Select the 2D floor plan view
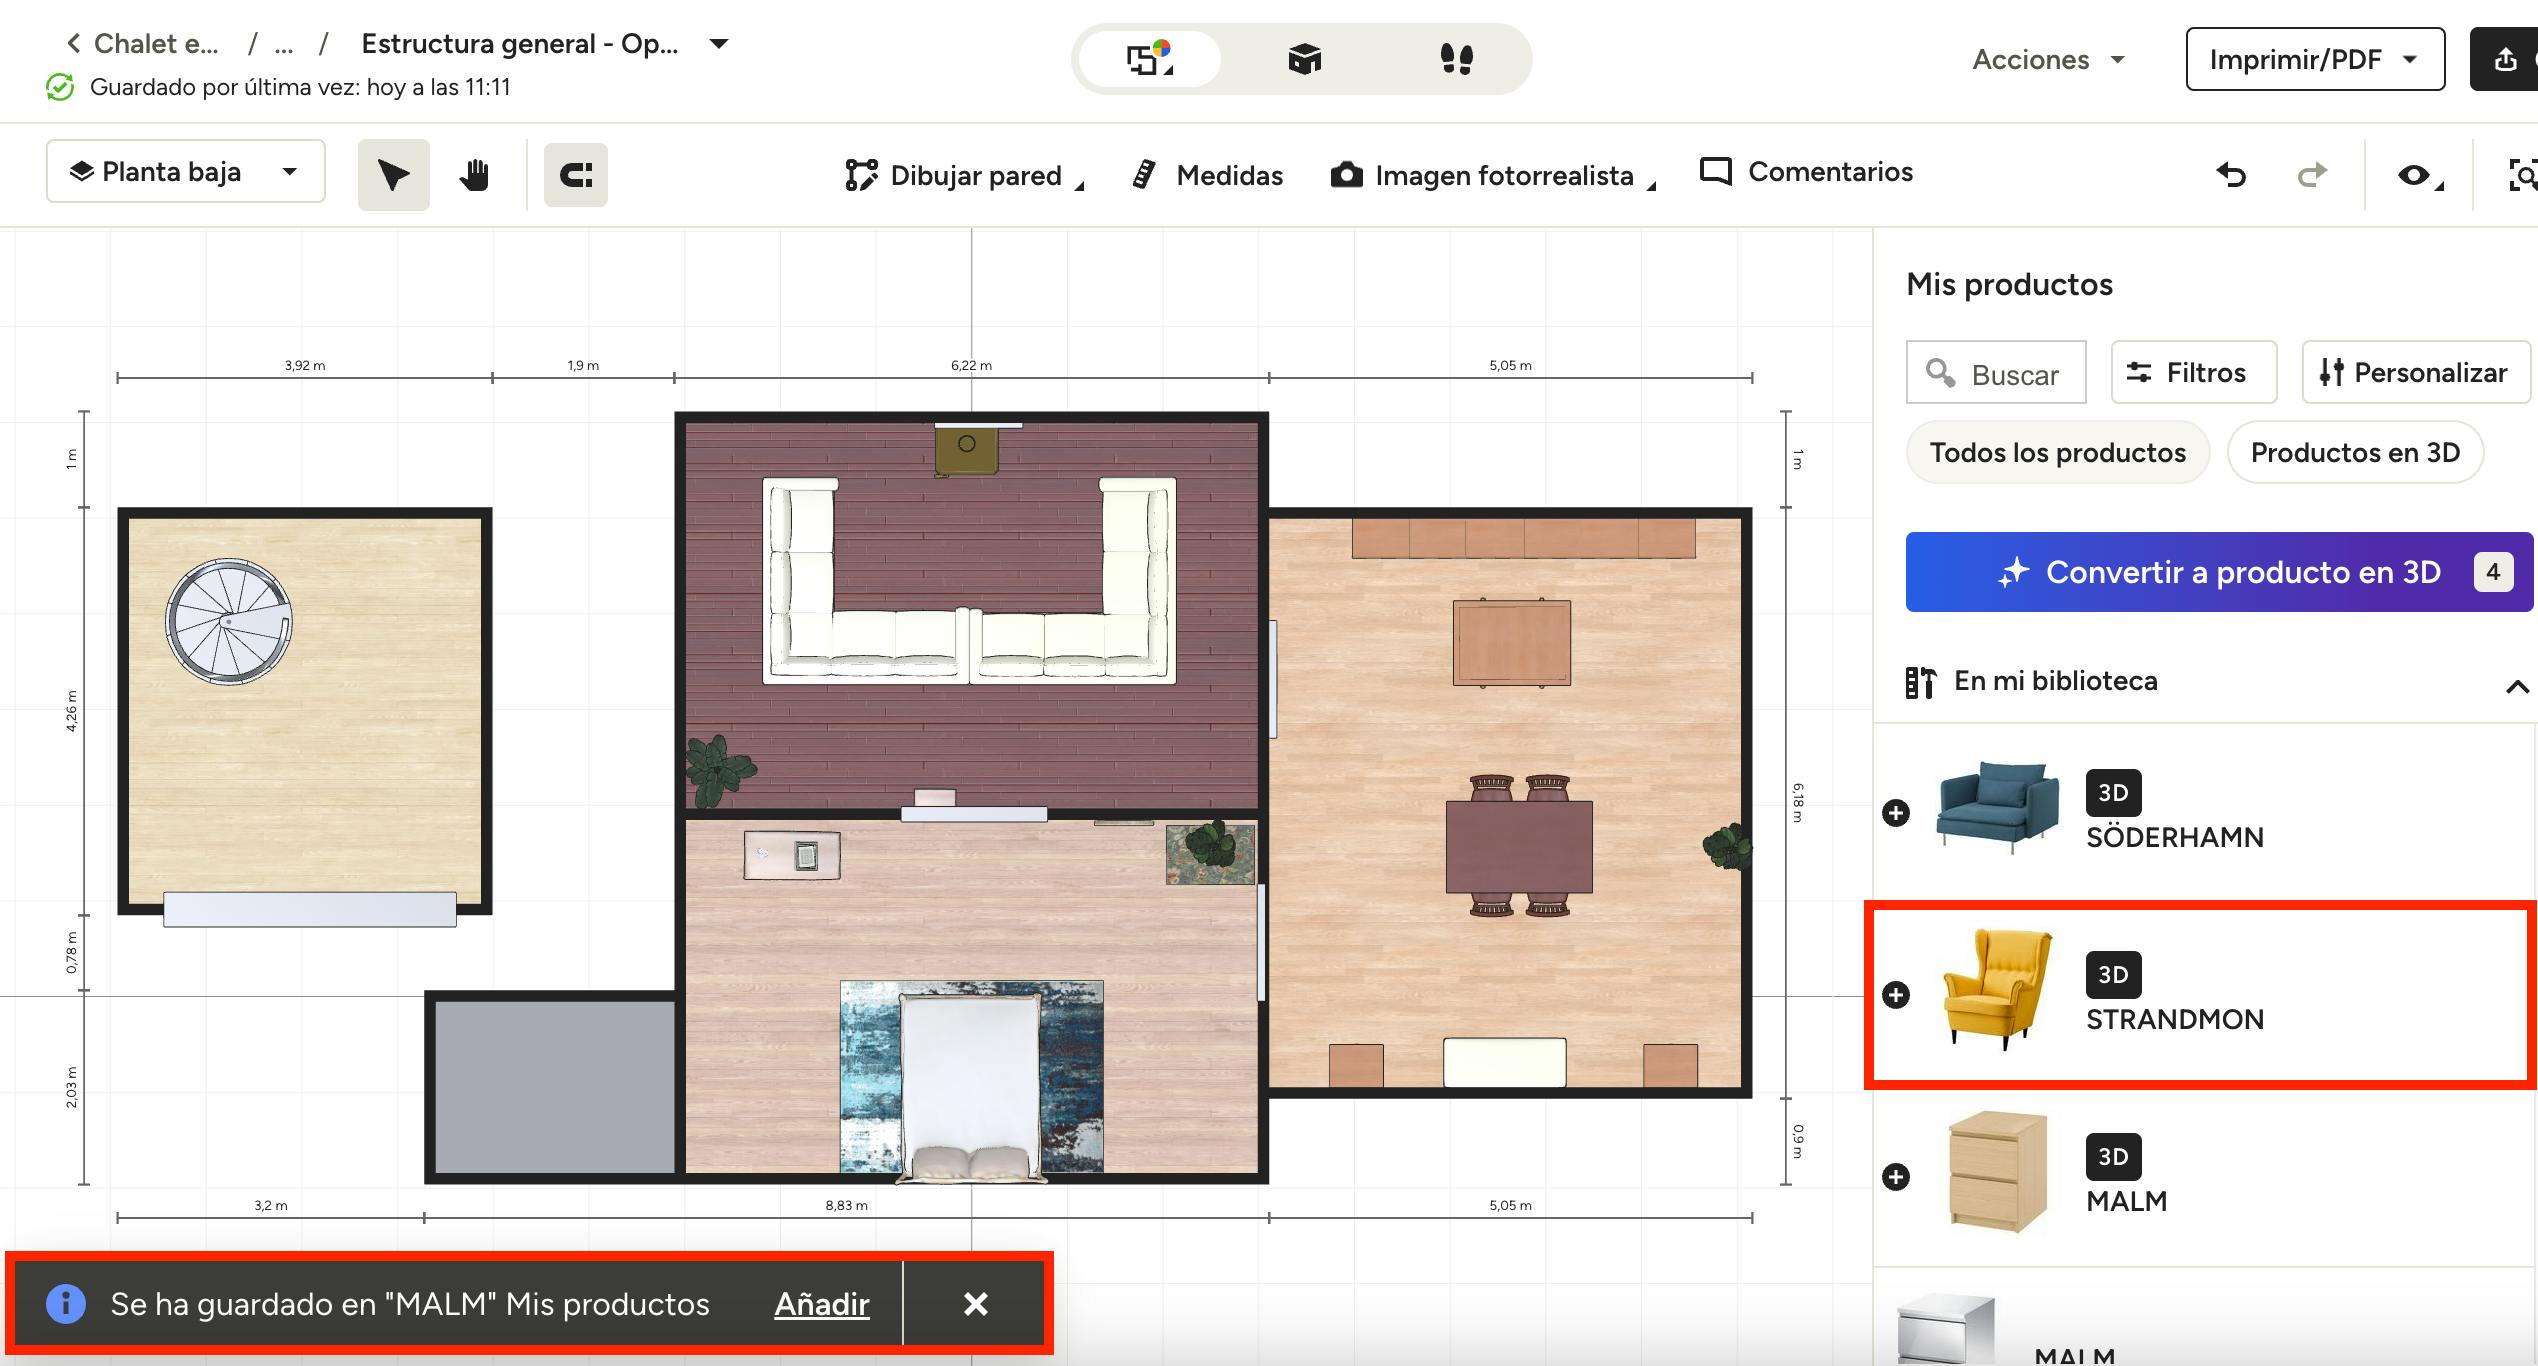This screenshot has height=1366, width=2538. tap(1149, 59)
